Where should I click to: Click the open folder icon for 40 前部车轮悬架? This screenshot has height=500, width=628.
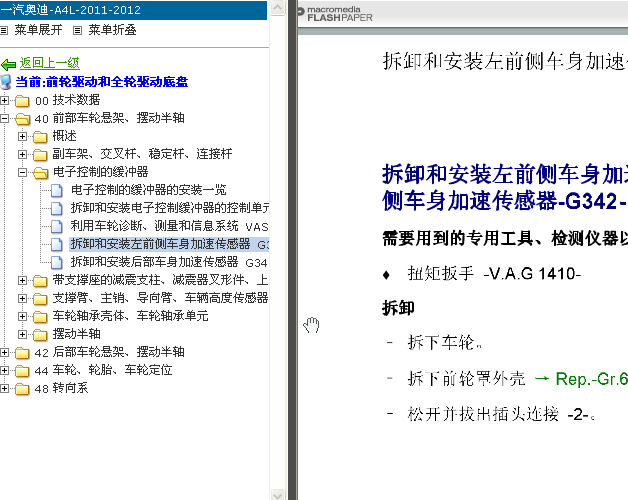[22, 119]
